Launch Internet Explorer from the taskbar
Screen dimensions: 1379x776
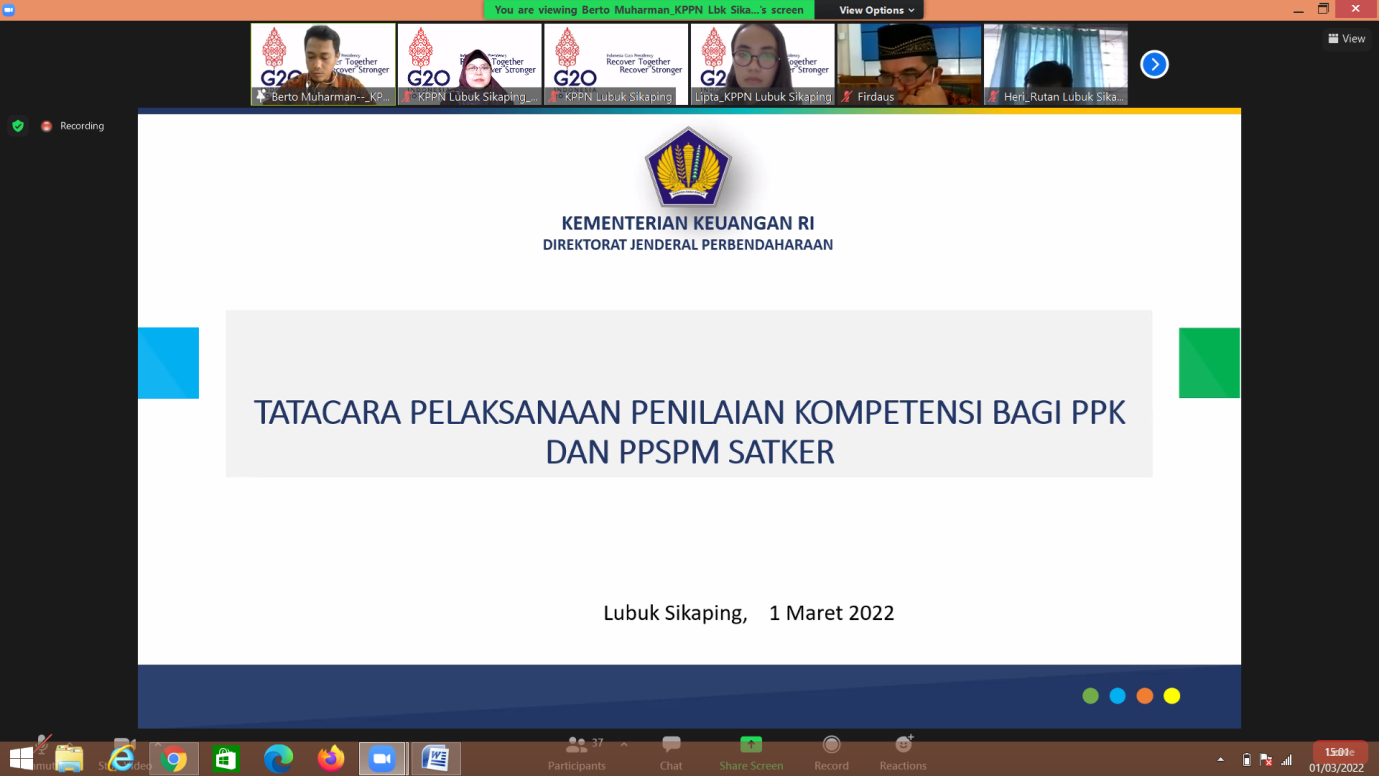[x=122, y=759]
